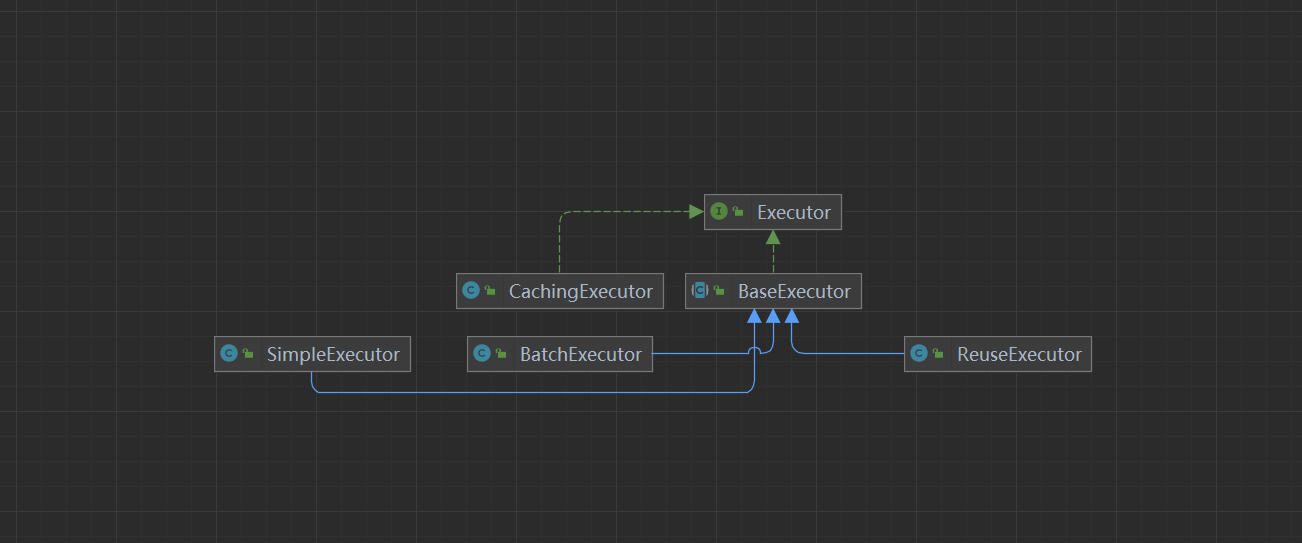The height and width of the screenshot is (543, 1302).
Task: Select the BaseExecutor node label
Action: point(794,291)
